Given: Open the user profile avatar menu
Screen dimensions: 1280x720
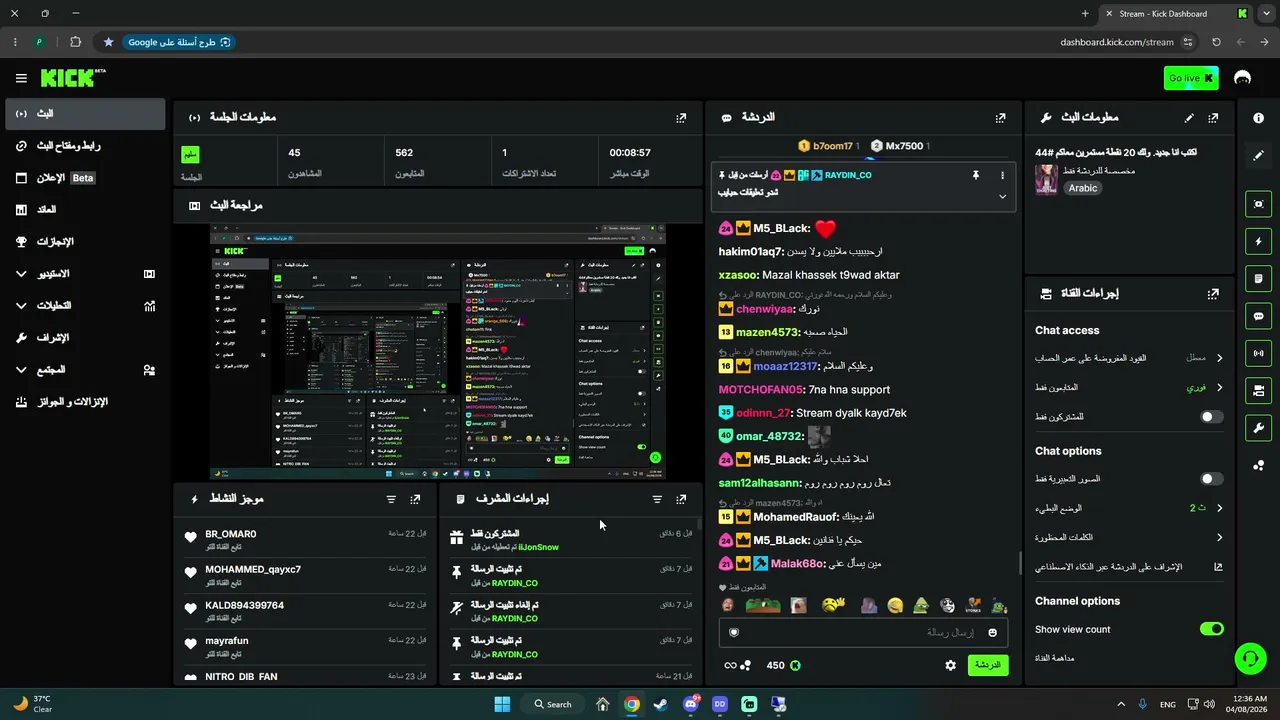Looking at the screenshot, I should tap(1243, 78).
